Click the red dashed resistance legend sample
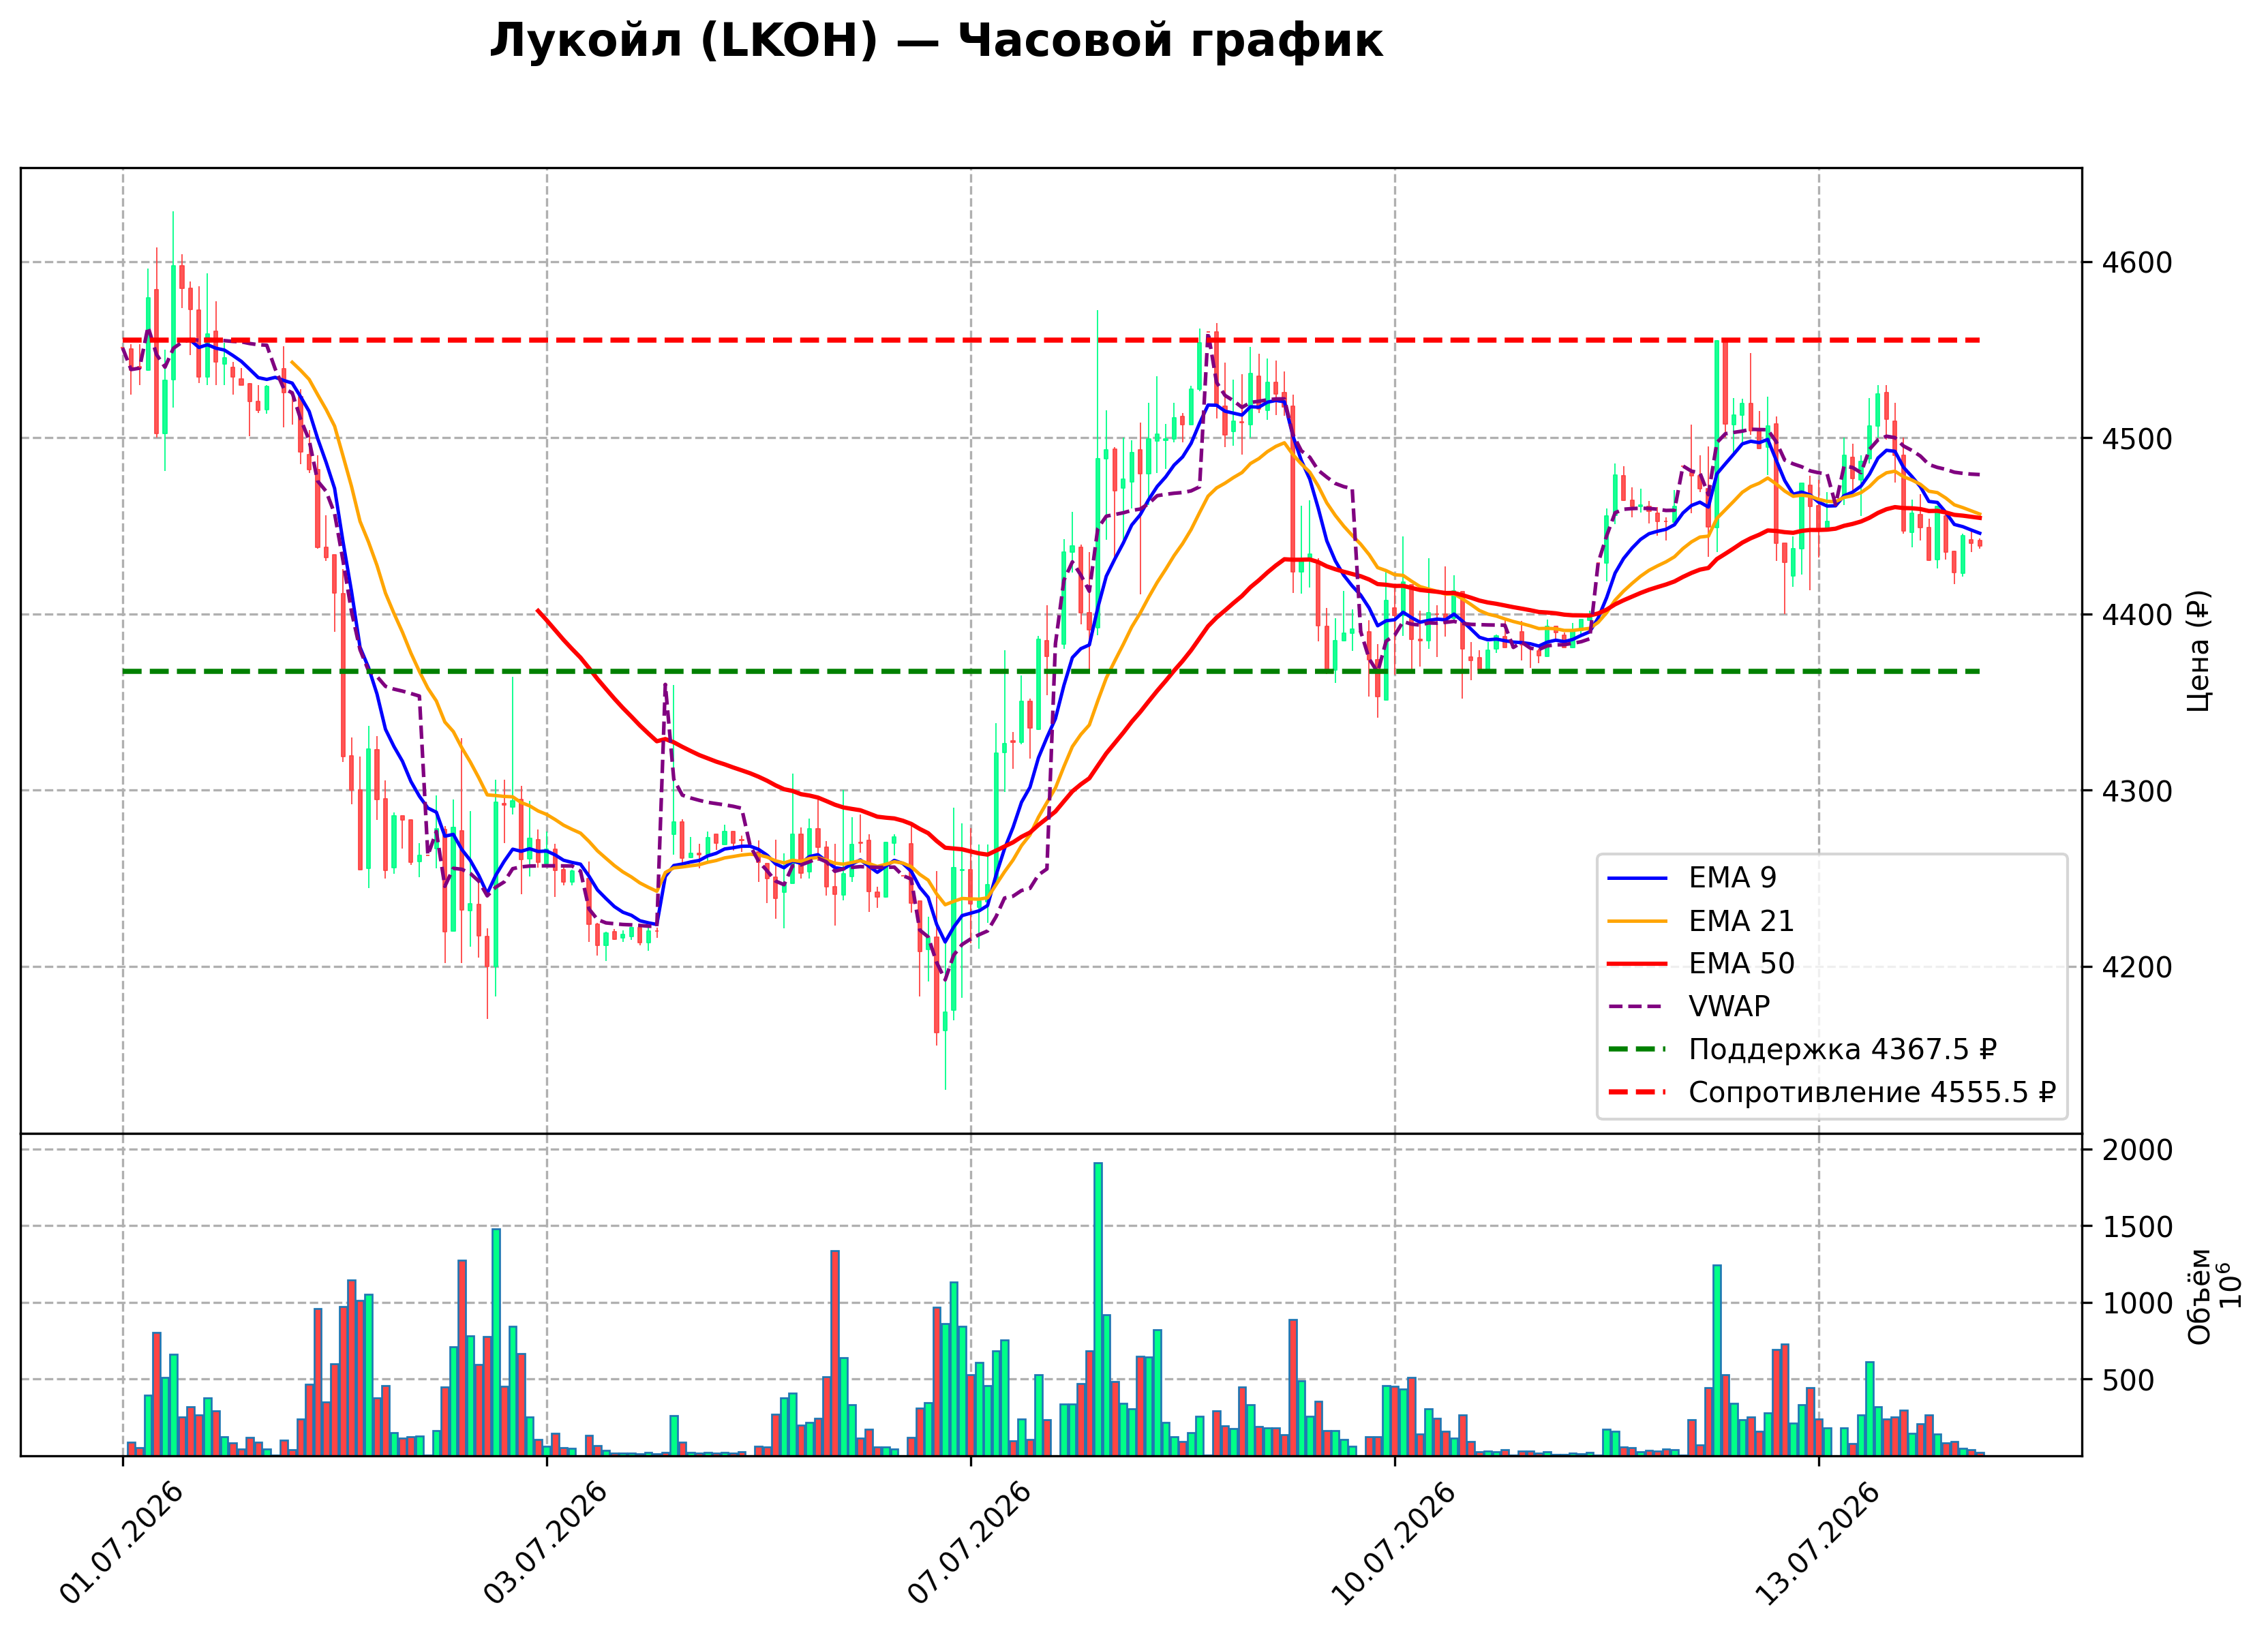Screen dimensions: 2268x1631 1638,1093
